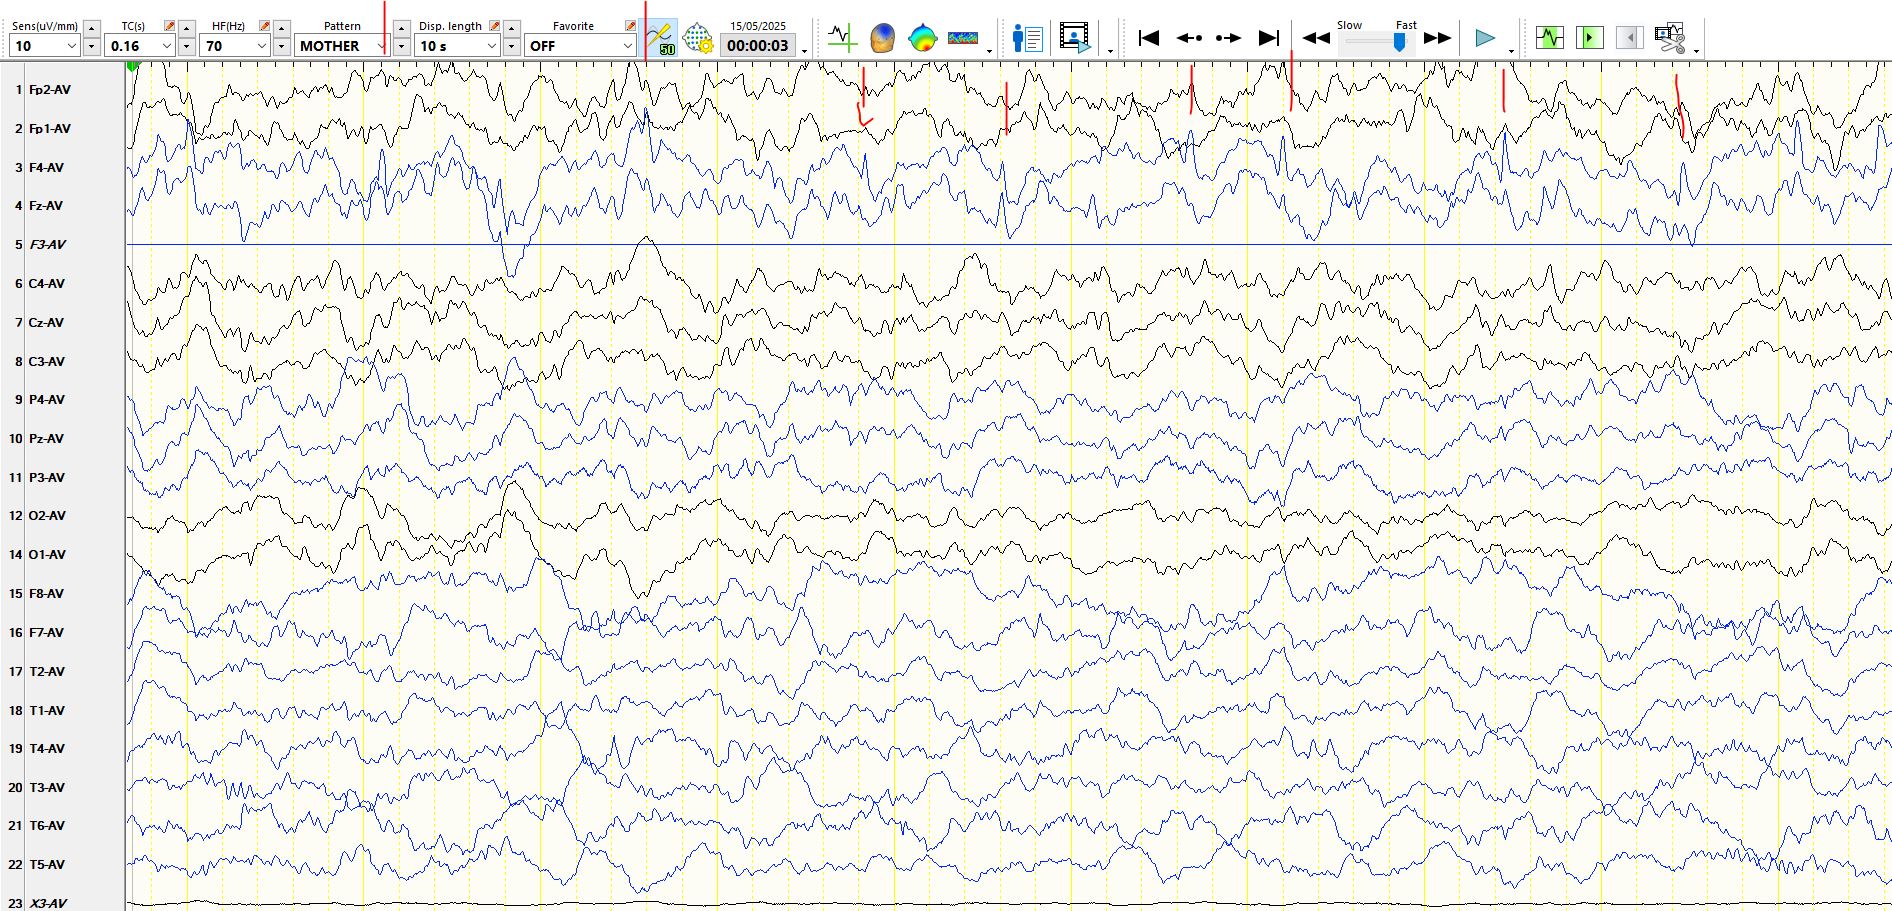Expand the arrow beside the spectral array icon
This screenshot has height=911, width=1892.
tap(989, 51)
